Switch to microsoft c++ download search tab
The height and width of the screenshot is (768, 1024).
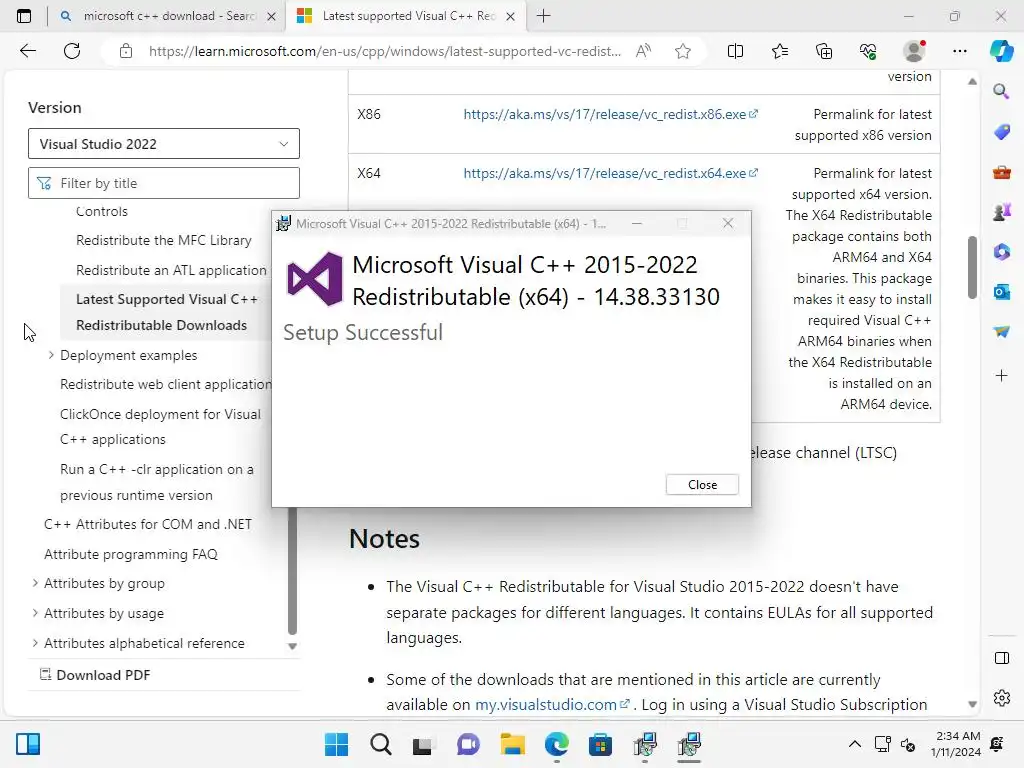(168, 16)
